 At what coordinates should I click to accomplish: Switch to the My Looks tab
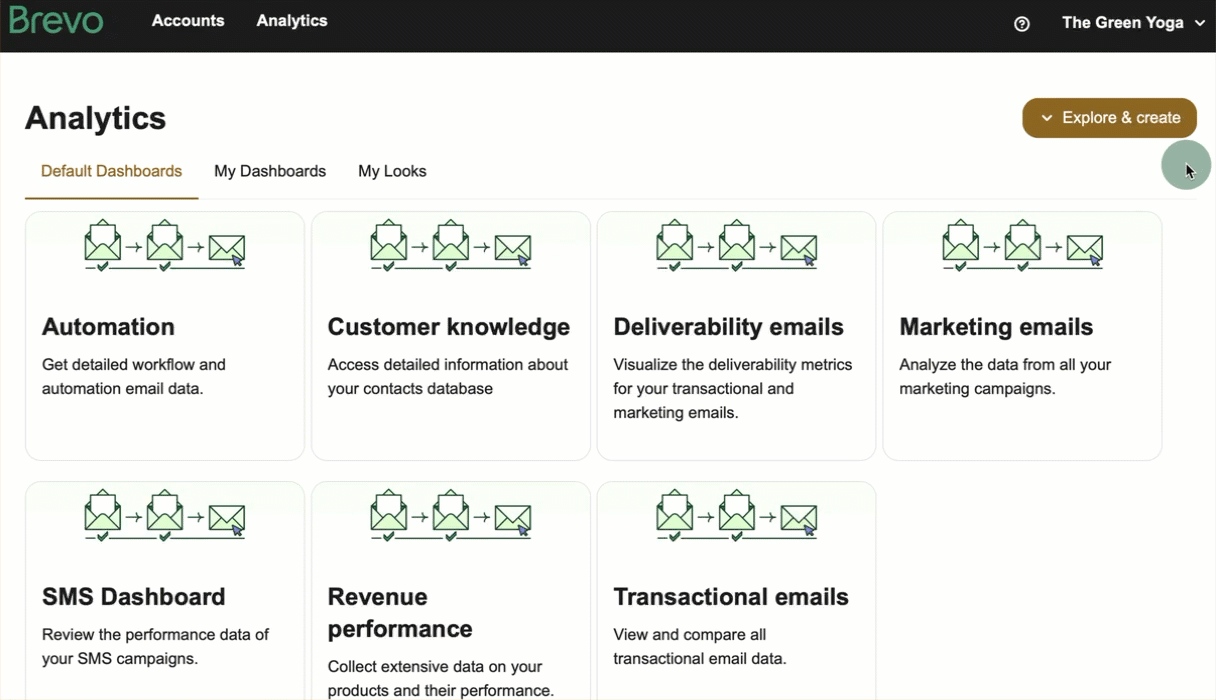click(392, 171)
